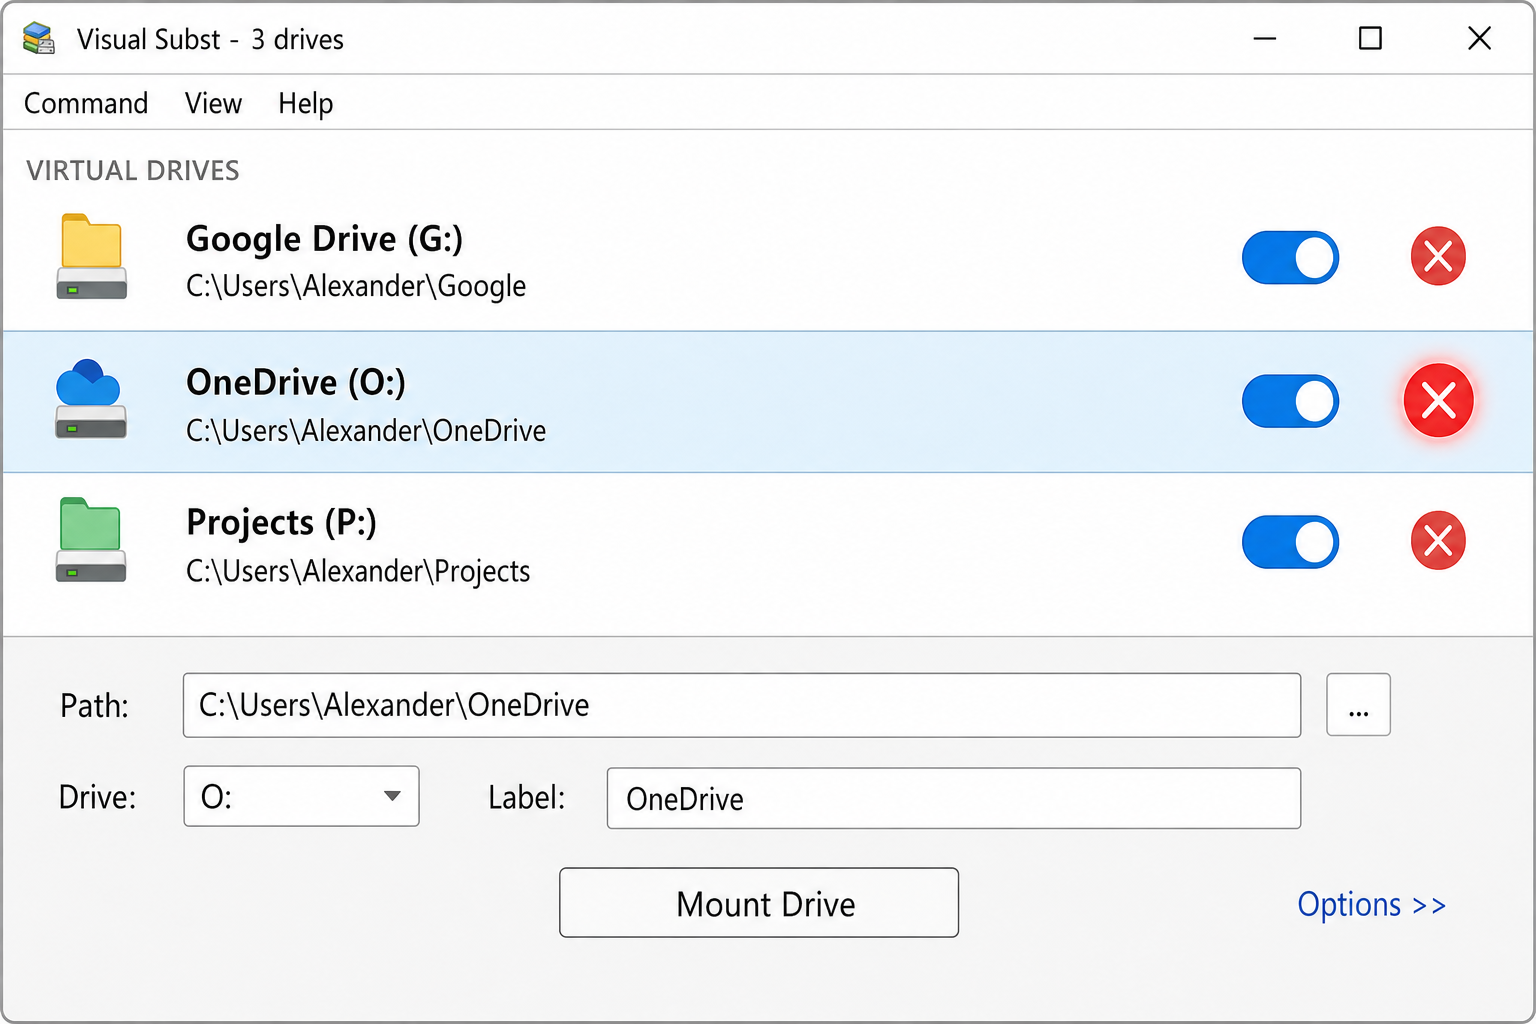Click the VIRTUAL DRIVES heading

point(133,171)
